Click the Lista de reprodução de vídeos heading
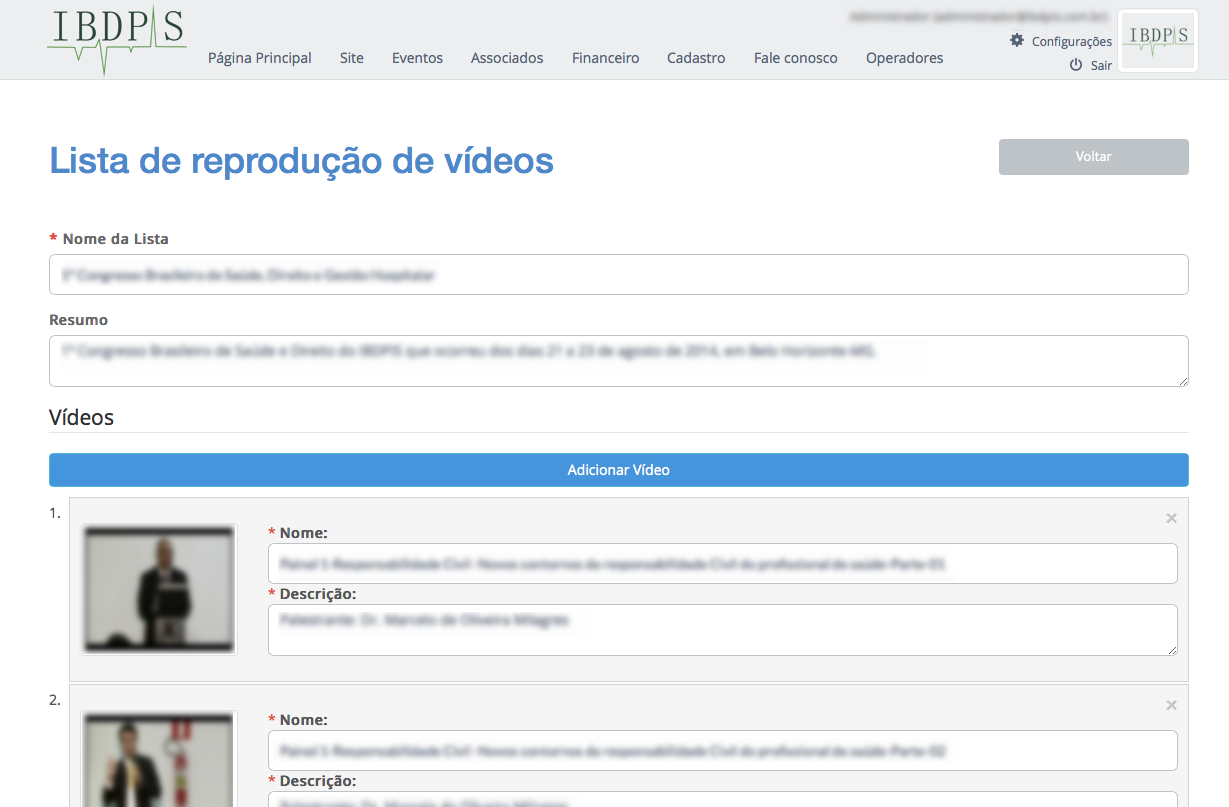 click(x=301, y=161)
